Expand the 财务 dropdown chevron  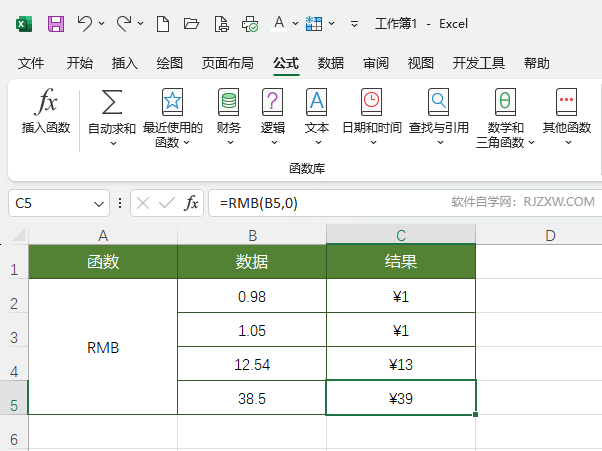click(x=230, y=143)
